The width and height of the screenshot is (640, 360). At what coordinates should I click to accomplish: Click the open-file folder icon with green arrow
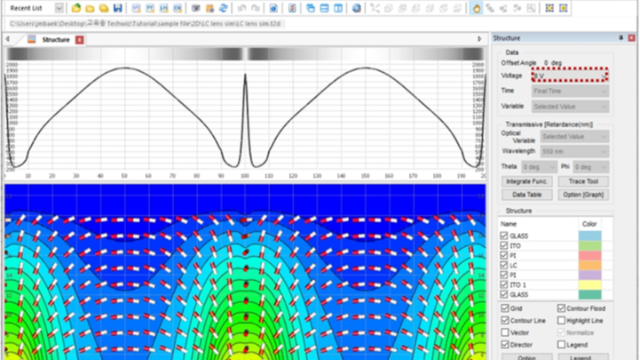click(76, 8)
